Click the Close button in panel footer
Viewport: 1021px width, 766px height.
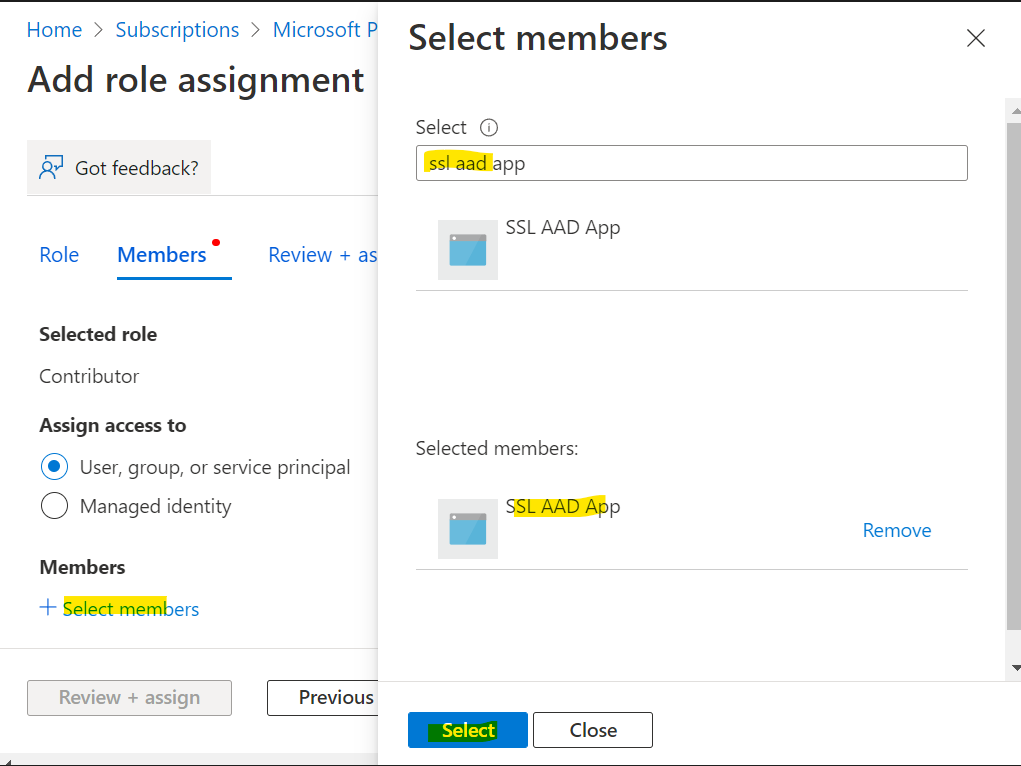coord(593,730)
